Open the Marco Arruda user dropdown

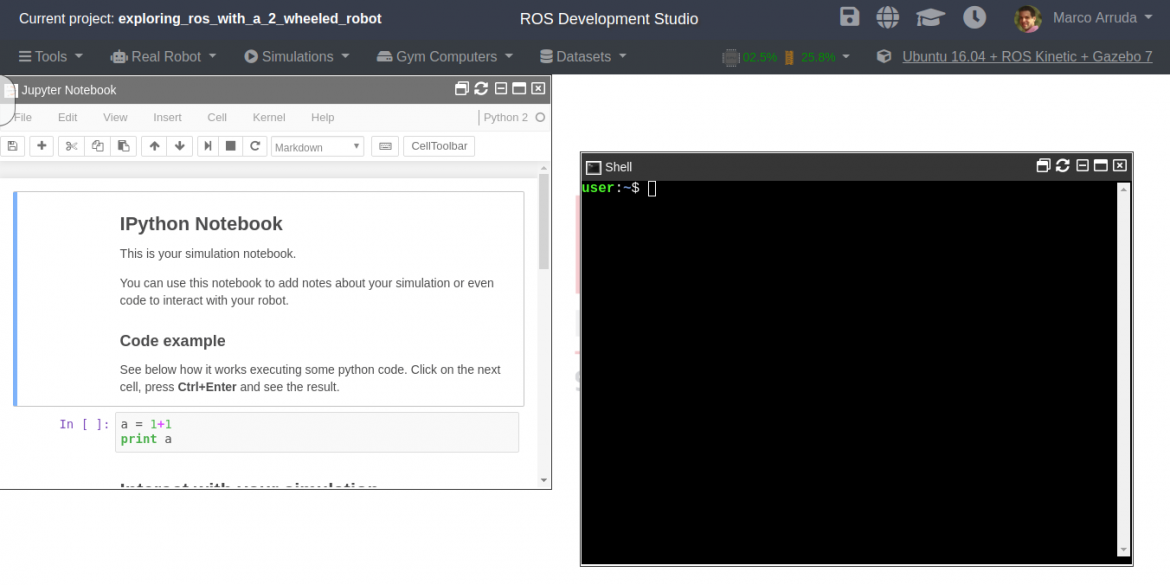tap(1103, 18)
